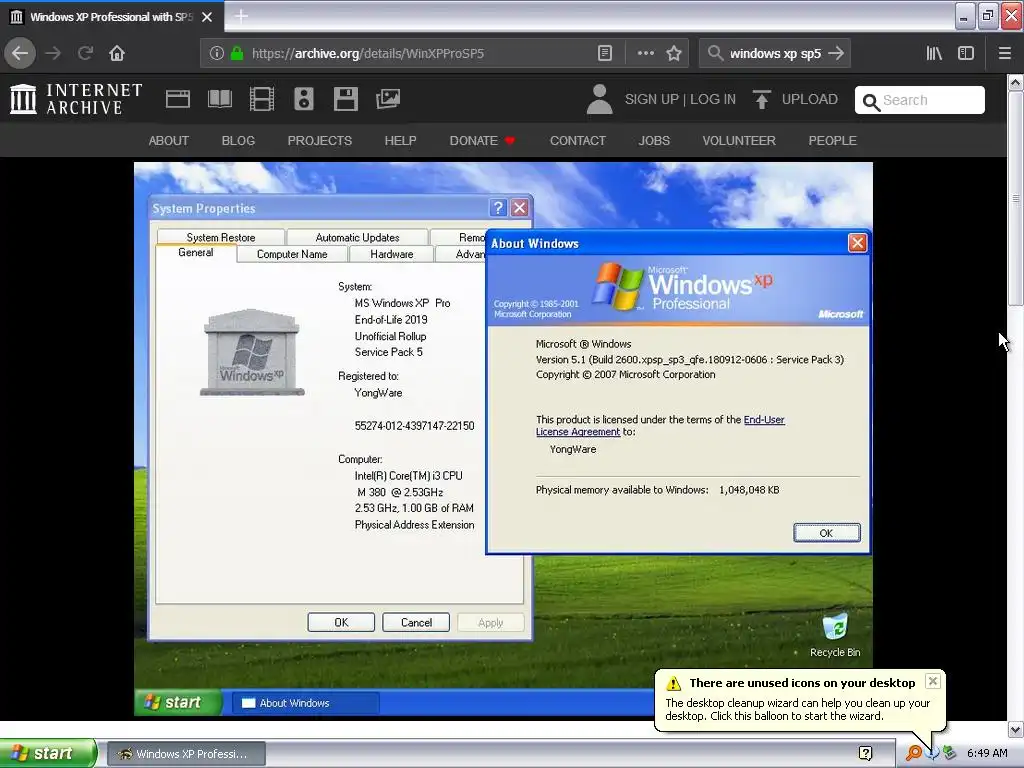Screen dimensions: 1024x768
Task: Click the magnifier tray icon in taskbar
Action: pos(914,754)
